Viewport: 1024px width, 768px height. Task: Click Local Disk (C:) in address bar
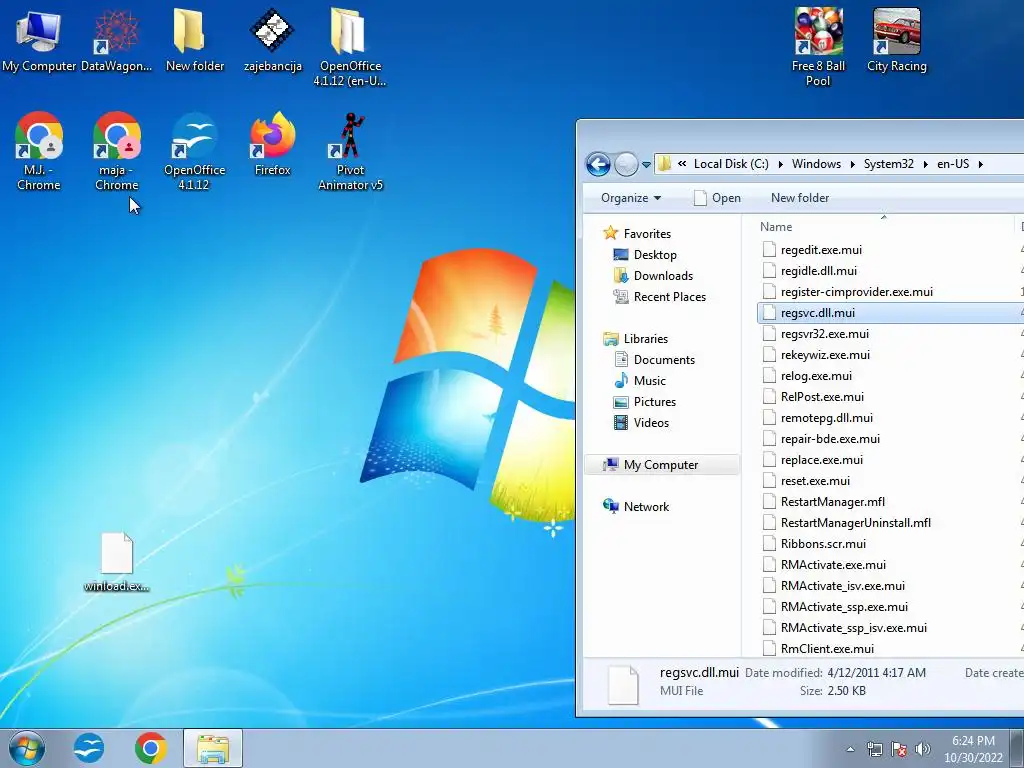pyautogui.click(x=731, y=164)
